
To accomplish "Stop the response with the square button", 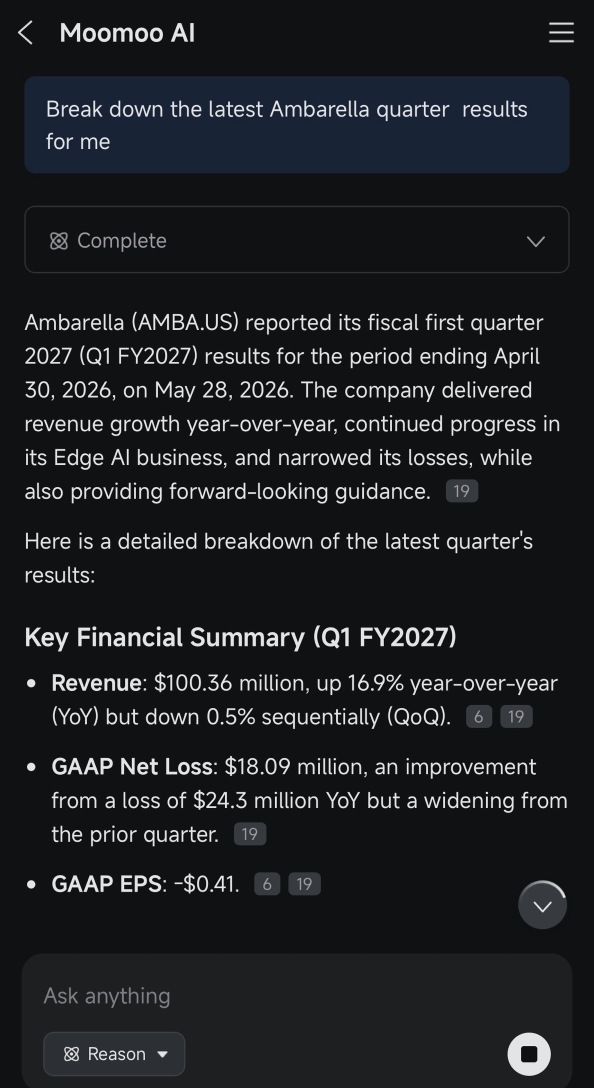I will [x=529, y=1054].
